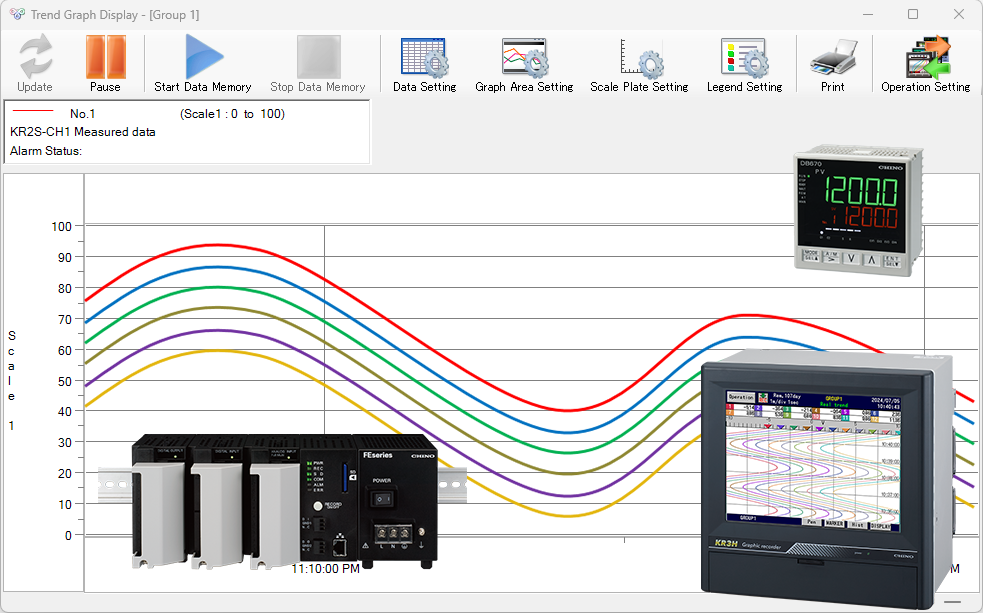983x613 pixels.
Task: Click the red trend line on the graph
Action: coord(217,244)
